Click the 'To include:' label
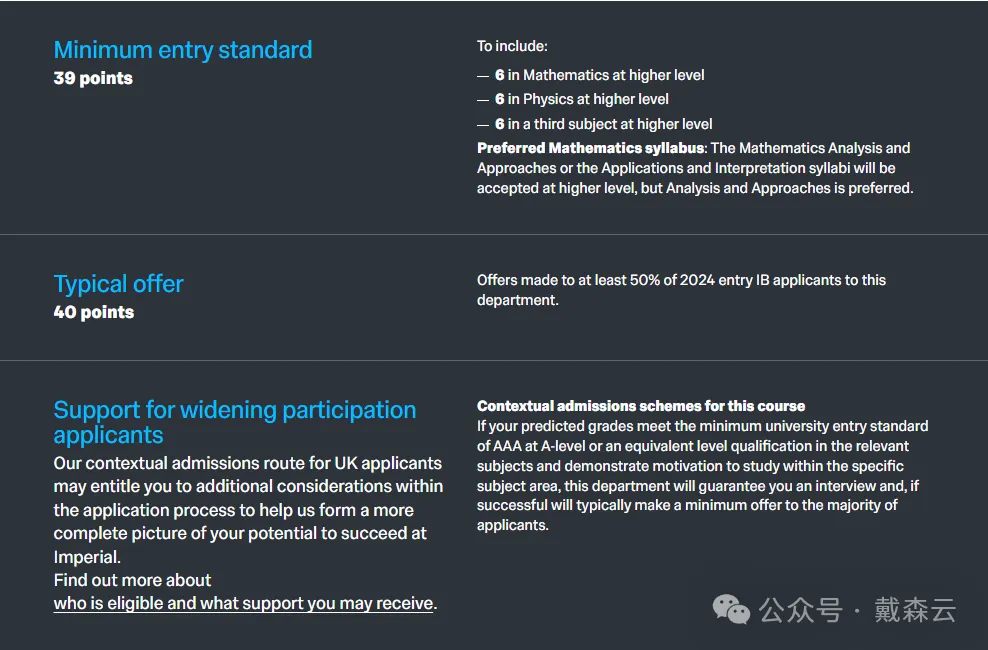Viewport: 988px width, 650px height. pos(512,46)
